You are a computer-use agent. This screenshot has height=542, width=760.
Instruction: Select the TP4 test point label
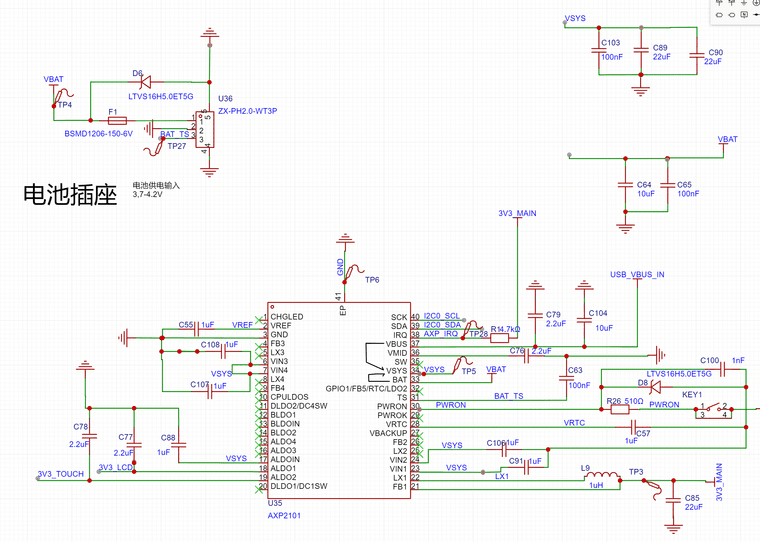pyautogui.click(x=64, y=105)
